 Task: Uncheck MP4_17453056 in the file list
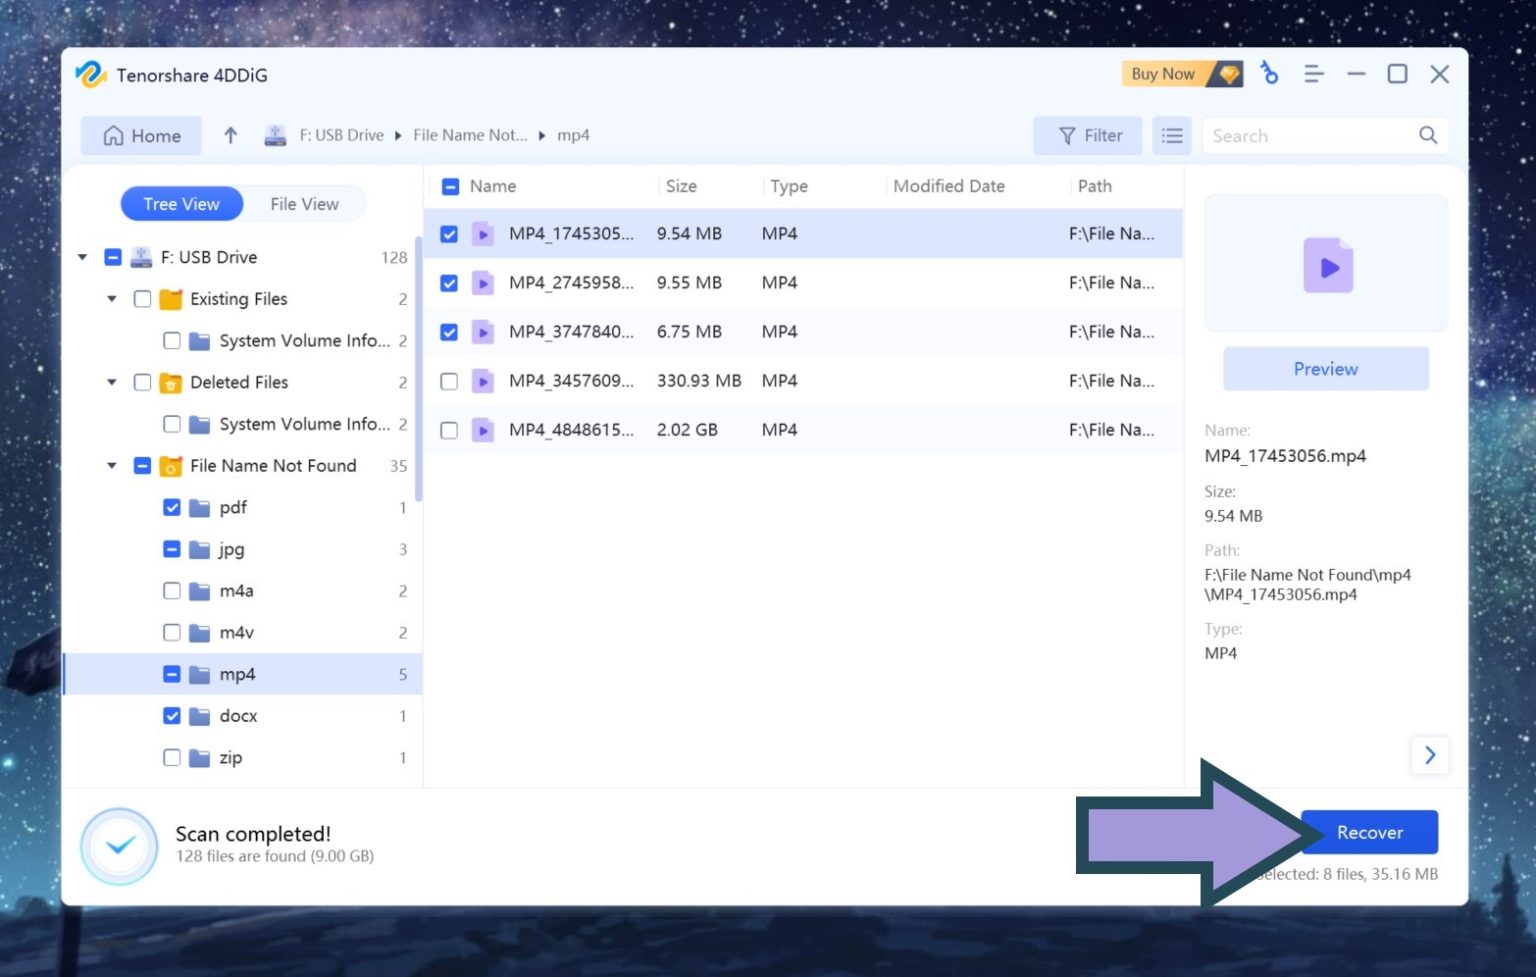[x=449, y=233]
